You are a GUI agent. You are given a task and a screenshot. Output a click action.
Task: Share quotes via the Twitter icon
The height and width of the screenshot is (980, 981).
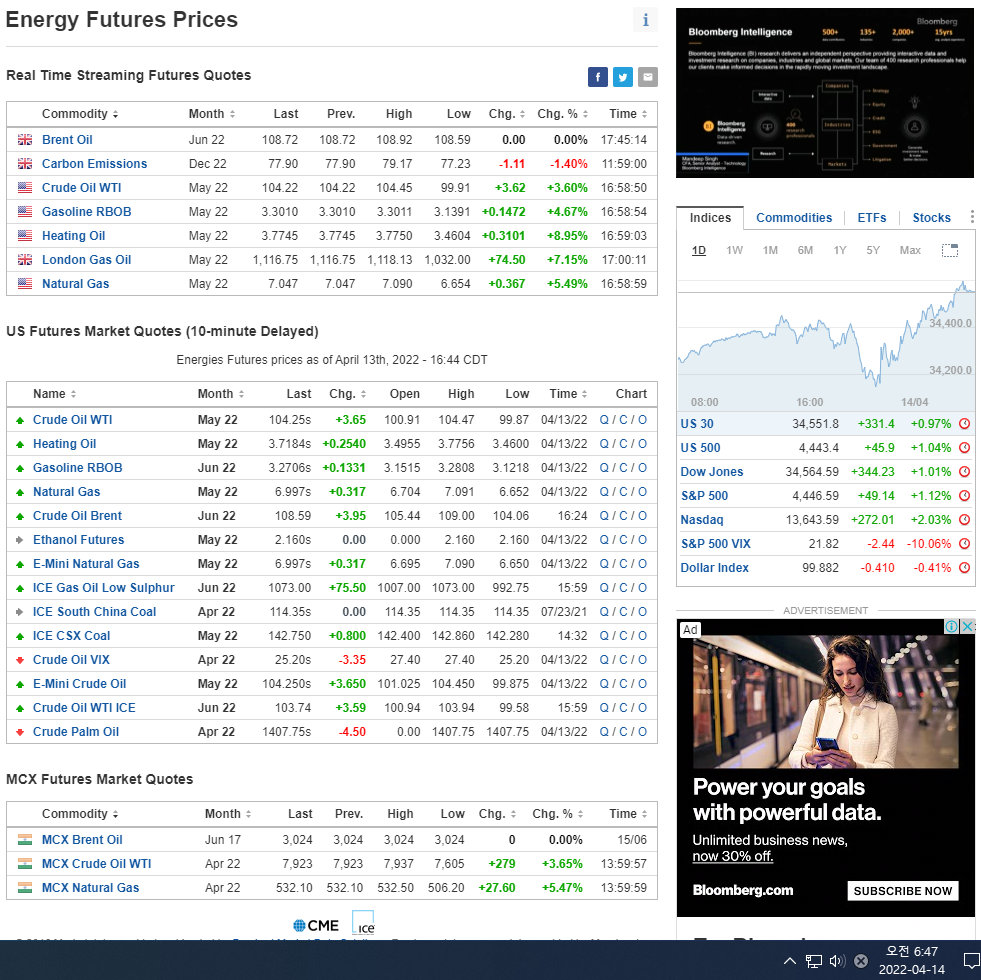[x=623, y=77]
